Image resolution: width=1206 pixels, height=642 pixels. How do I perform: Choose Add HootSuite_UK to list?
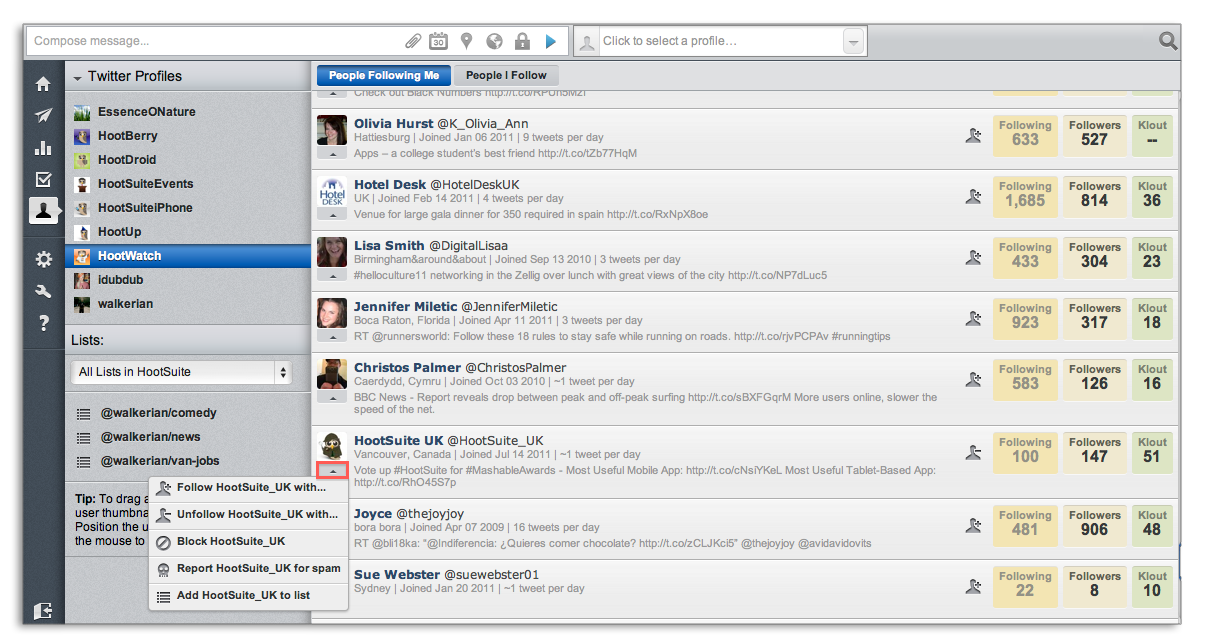(249, 596)
